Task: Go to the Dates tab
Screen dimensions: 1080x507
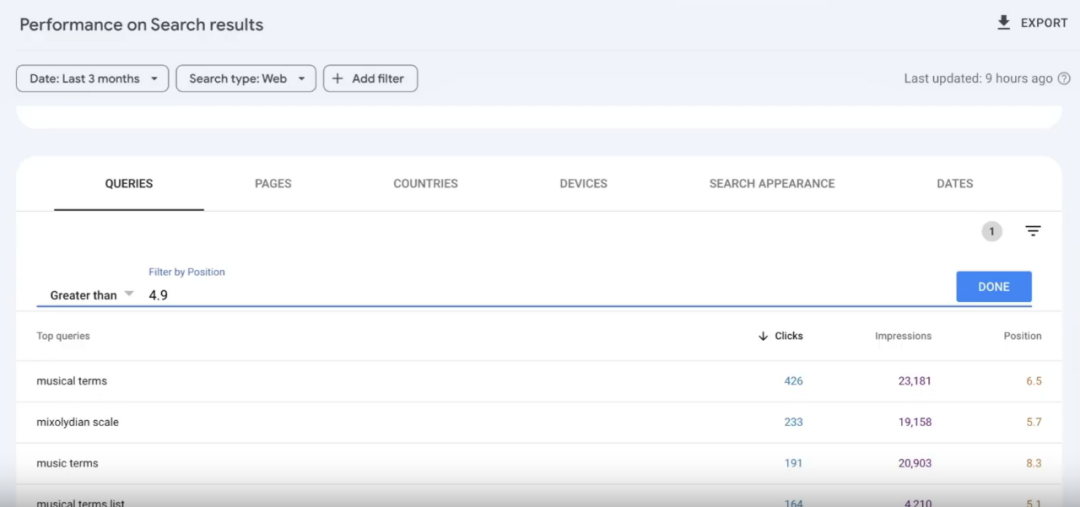Action: [x=954, y=184]
